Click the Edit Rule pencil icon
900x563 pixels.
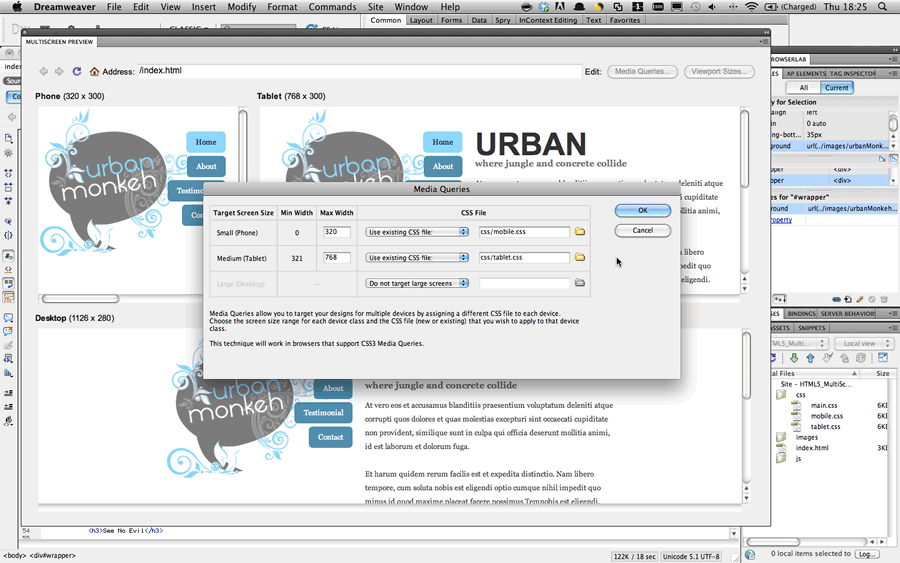pos(860,299)
